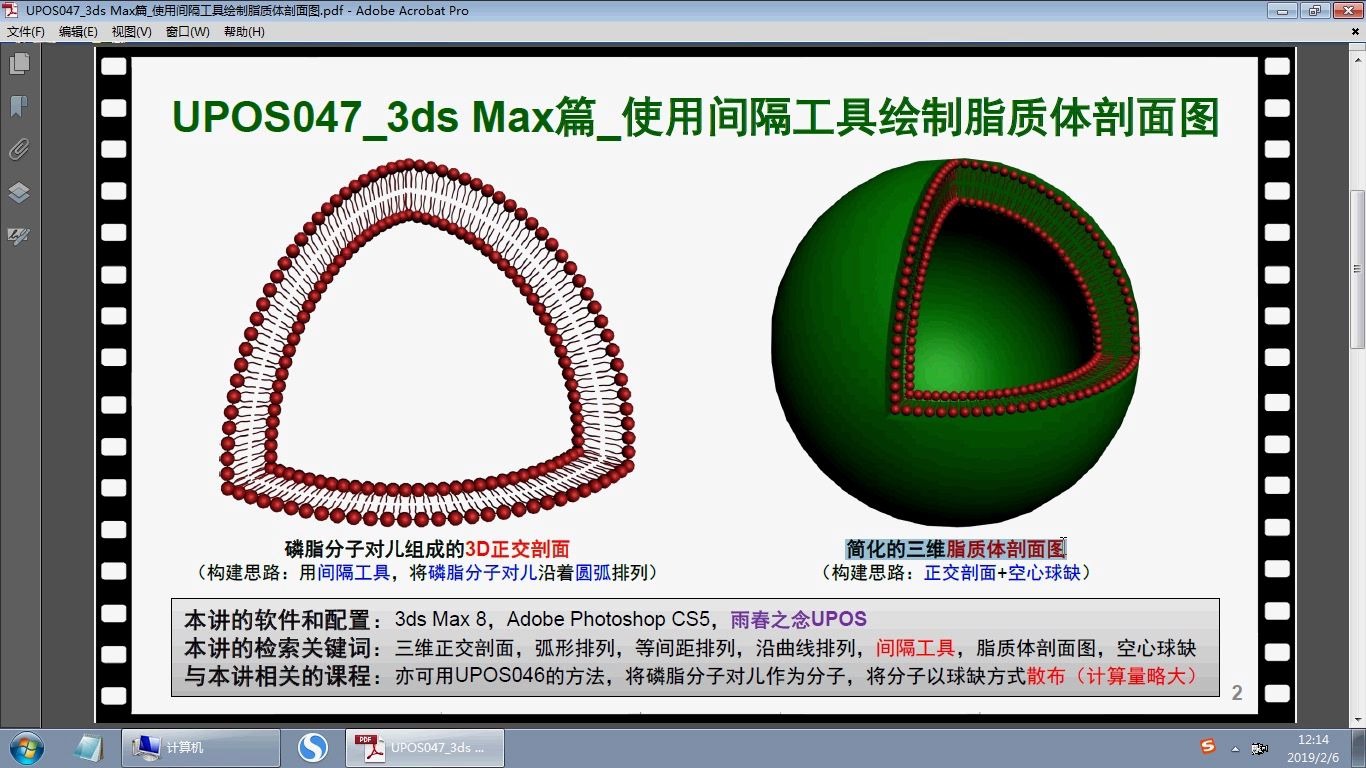Open the 编辑(E) menu
Viewport: 1366px width, 768px height.
[x=78, y=31]
